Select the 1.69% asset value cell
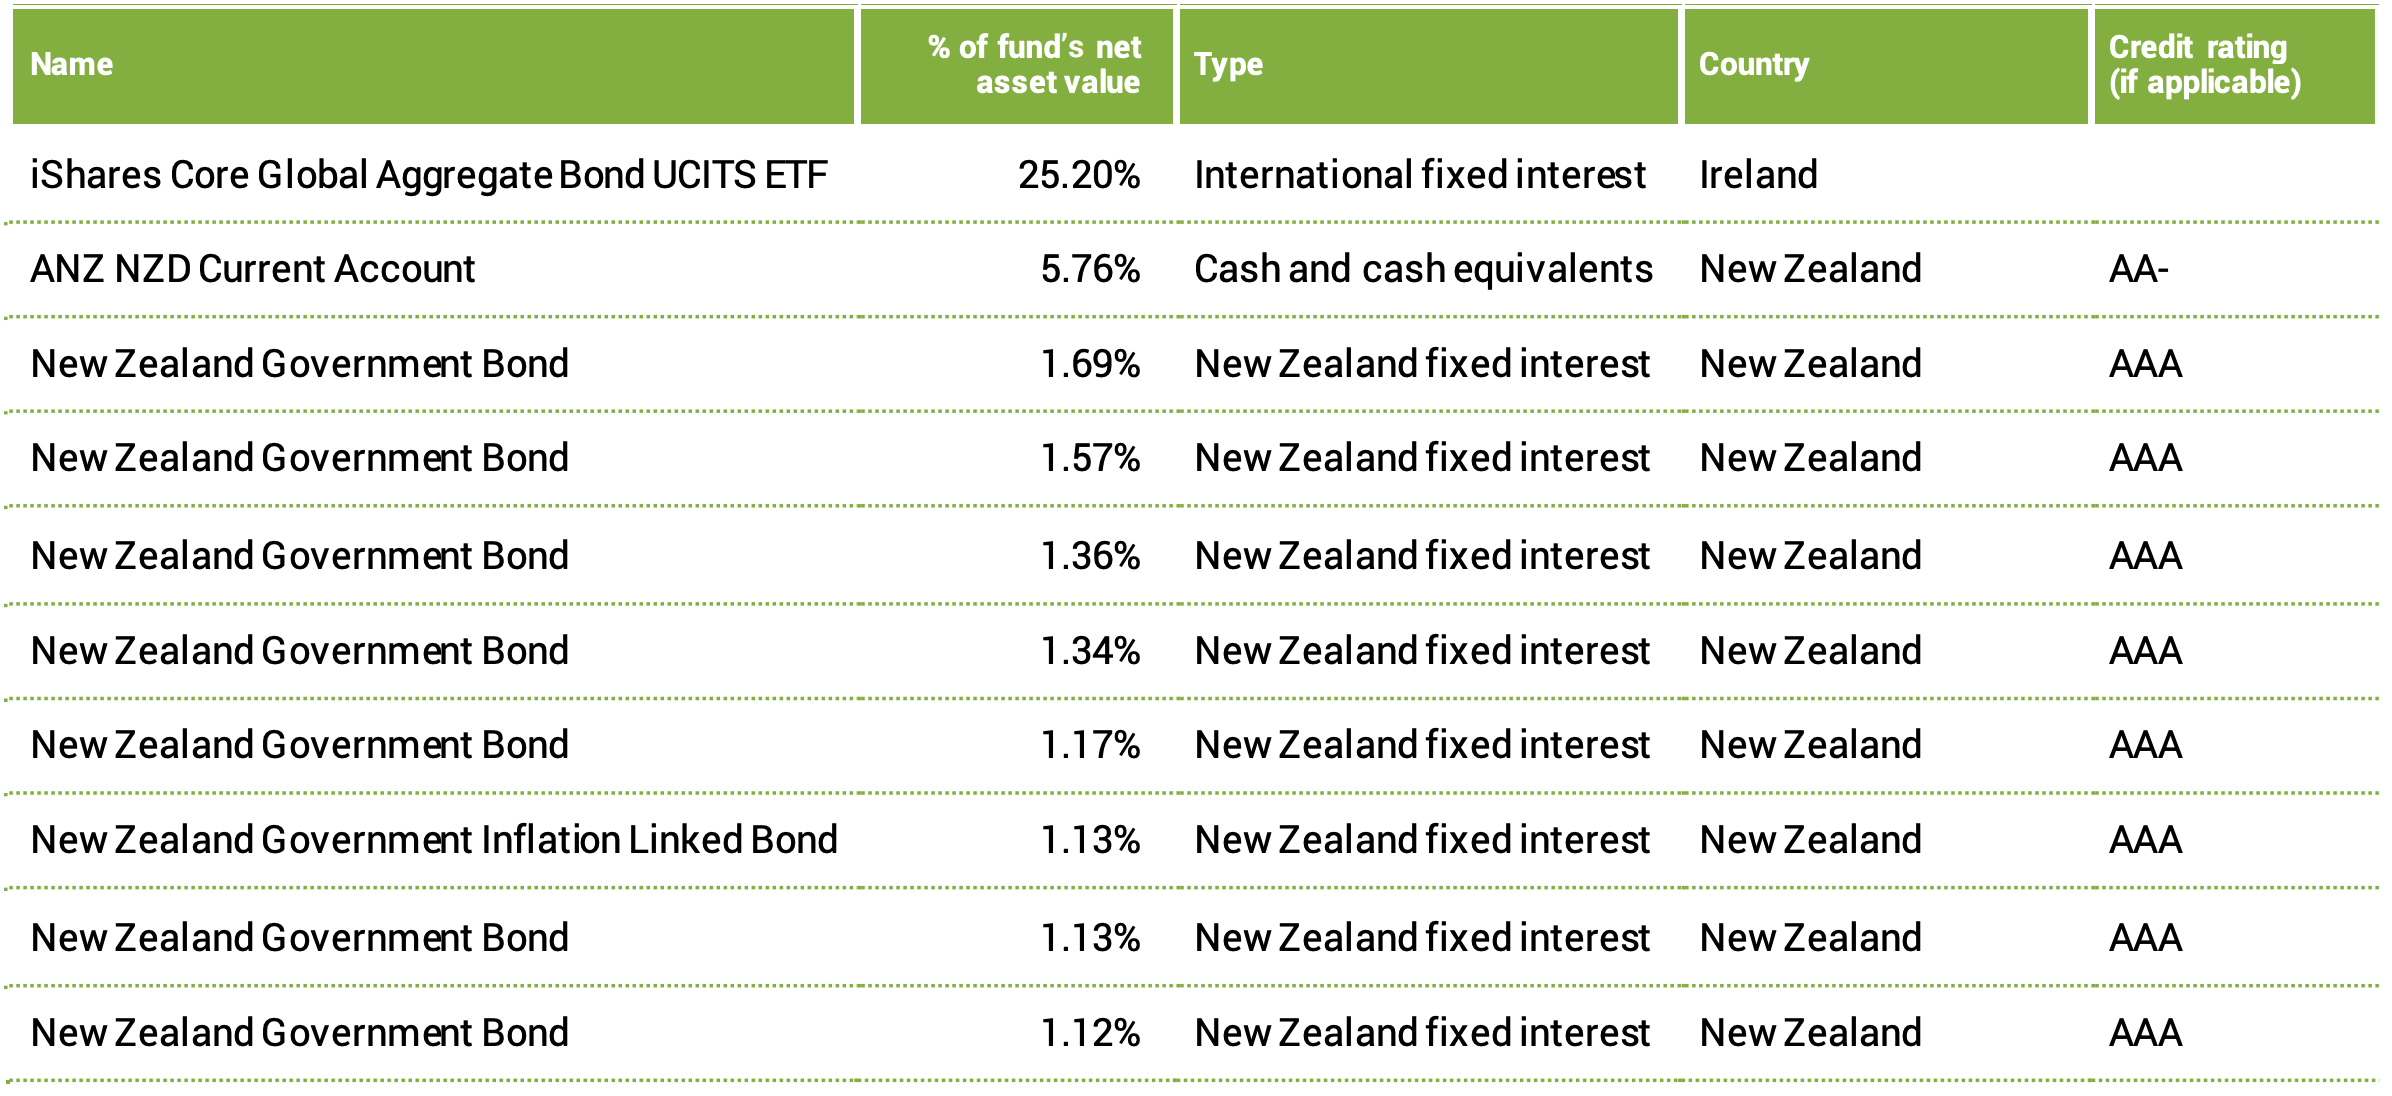Screen dimensions: 2392x1096 1090,364
